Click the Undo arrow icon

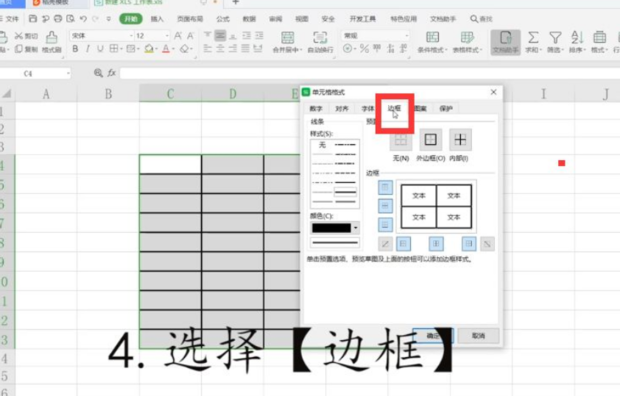tap(83, 19)
